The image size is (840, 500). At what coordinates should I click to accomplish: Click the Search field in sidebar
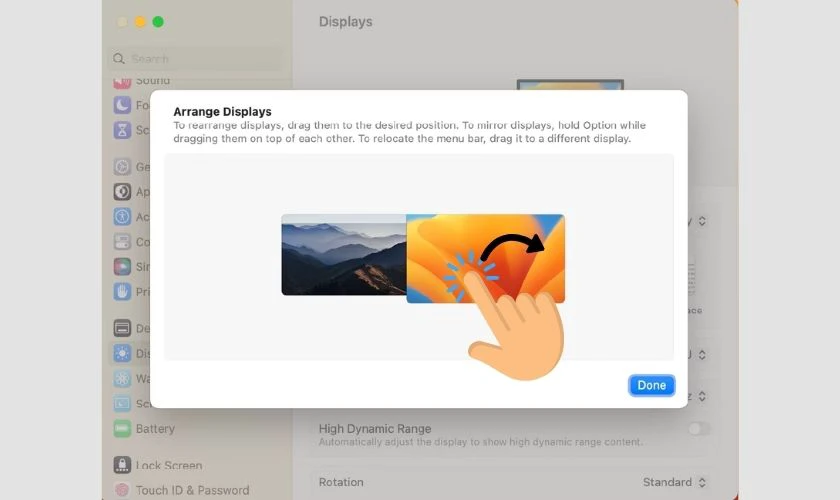(195, 59)
